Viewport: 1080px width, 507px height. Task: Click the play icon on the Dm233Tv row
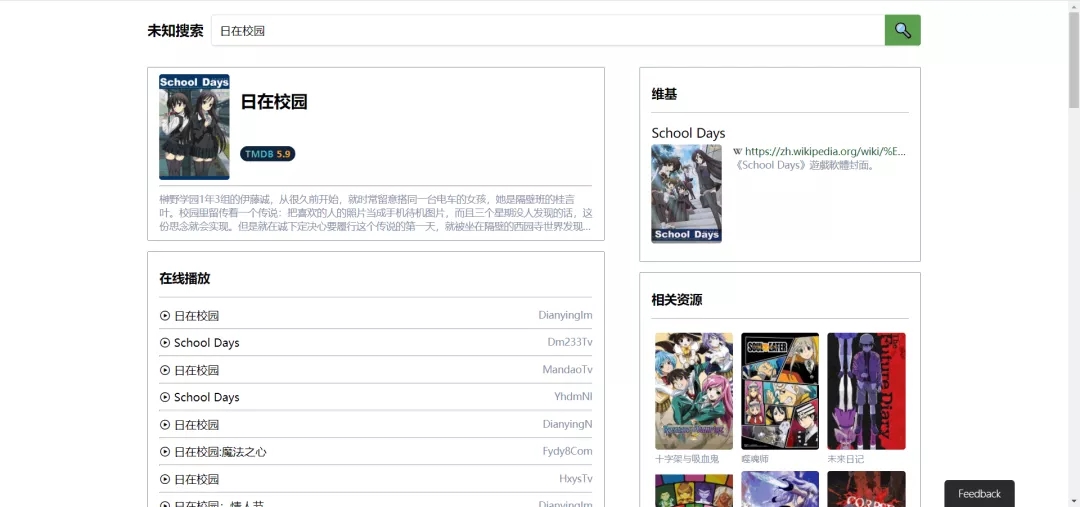point(165,342)
